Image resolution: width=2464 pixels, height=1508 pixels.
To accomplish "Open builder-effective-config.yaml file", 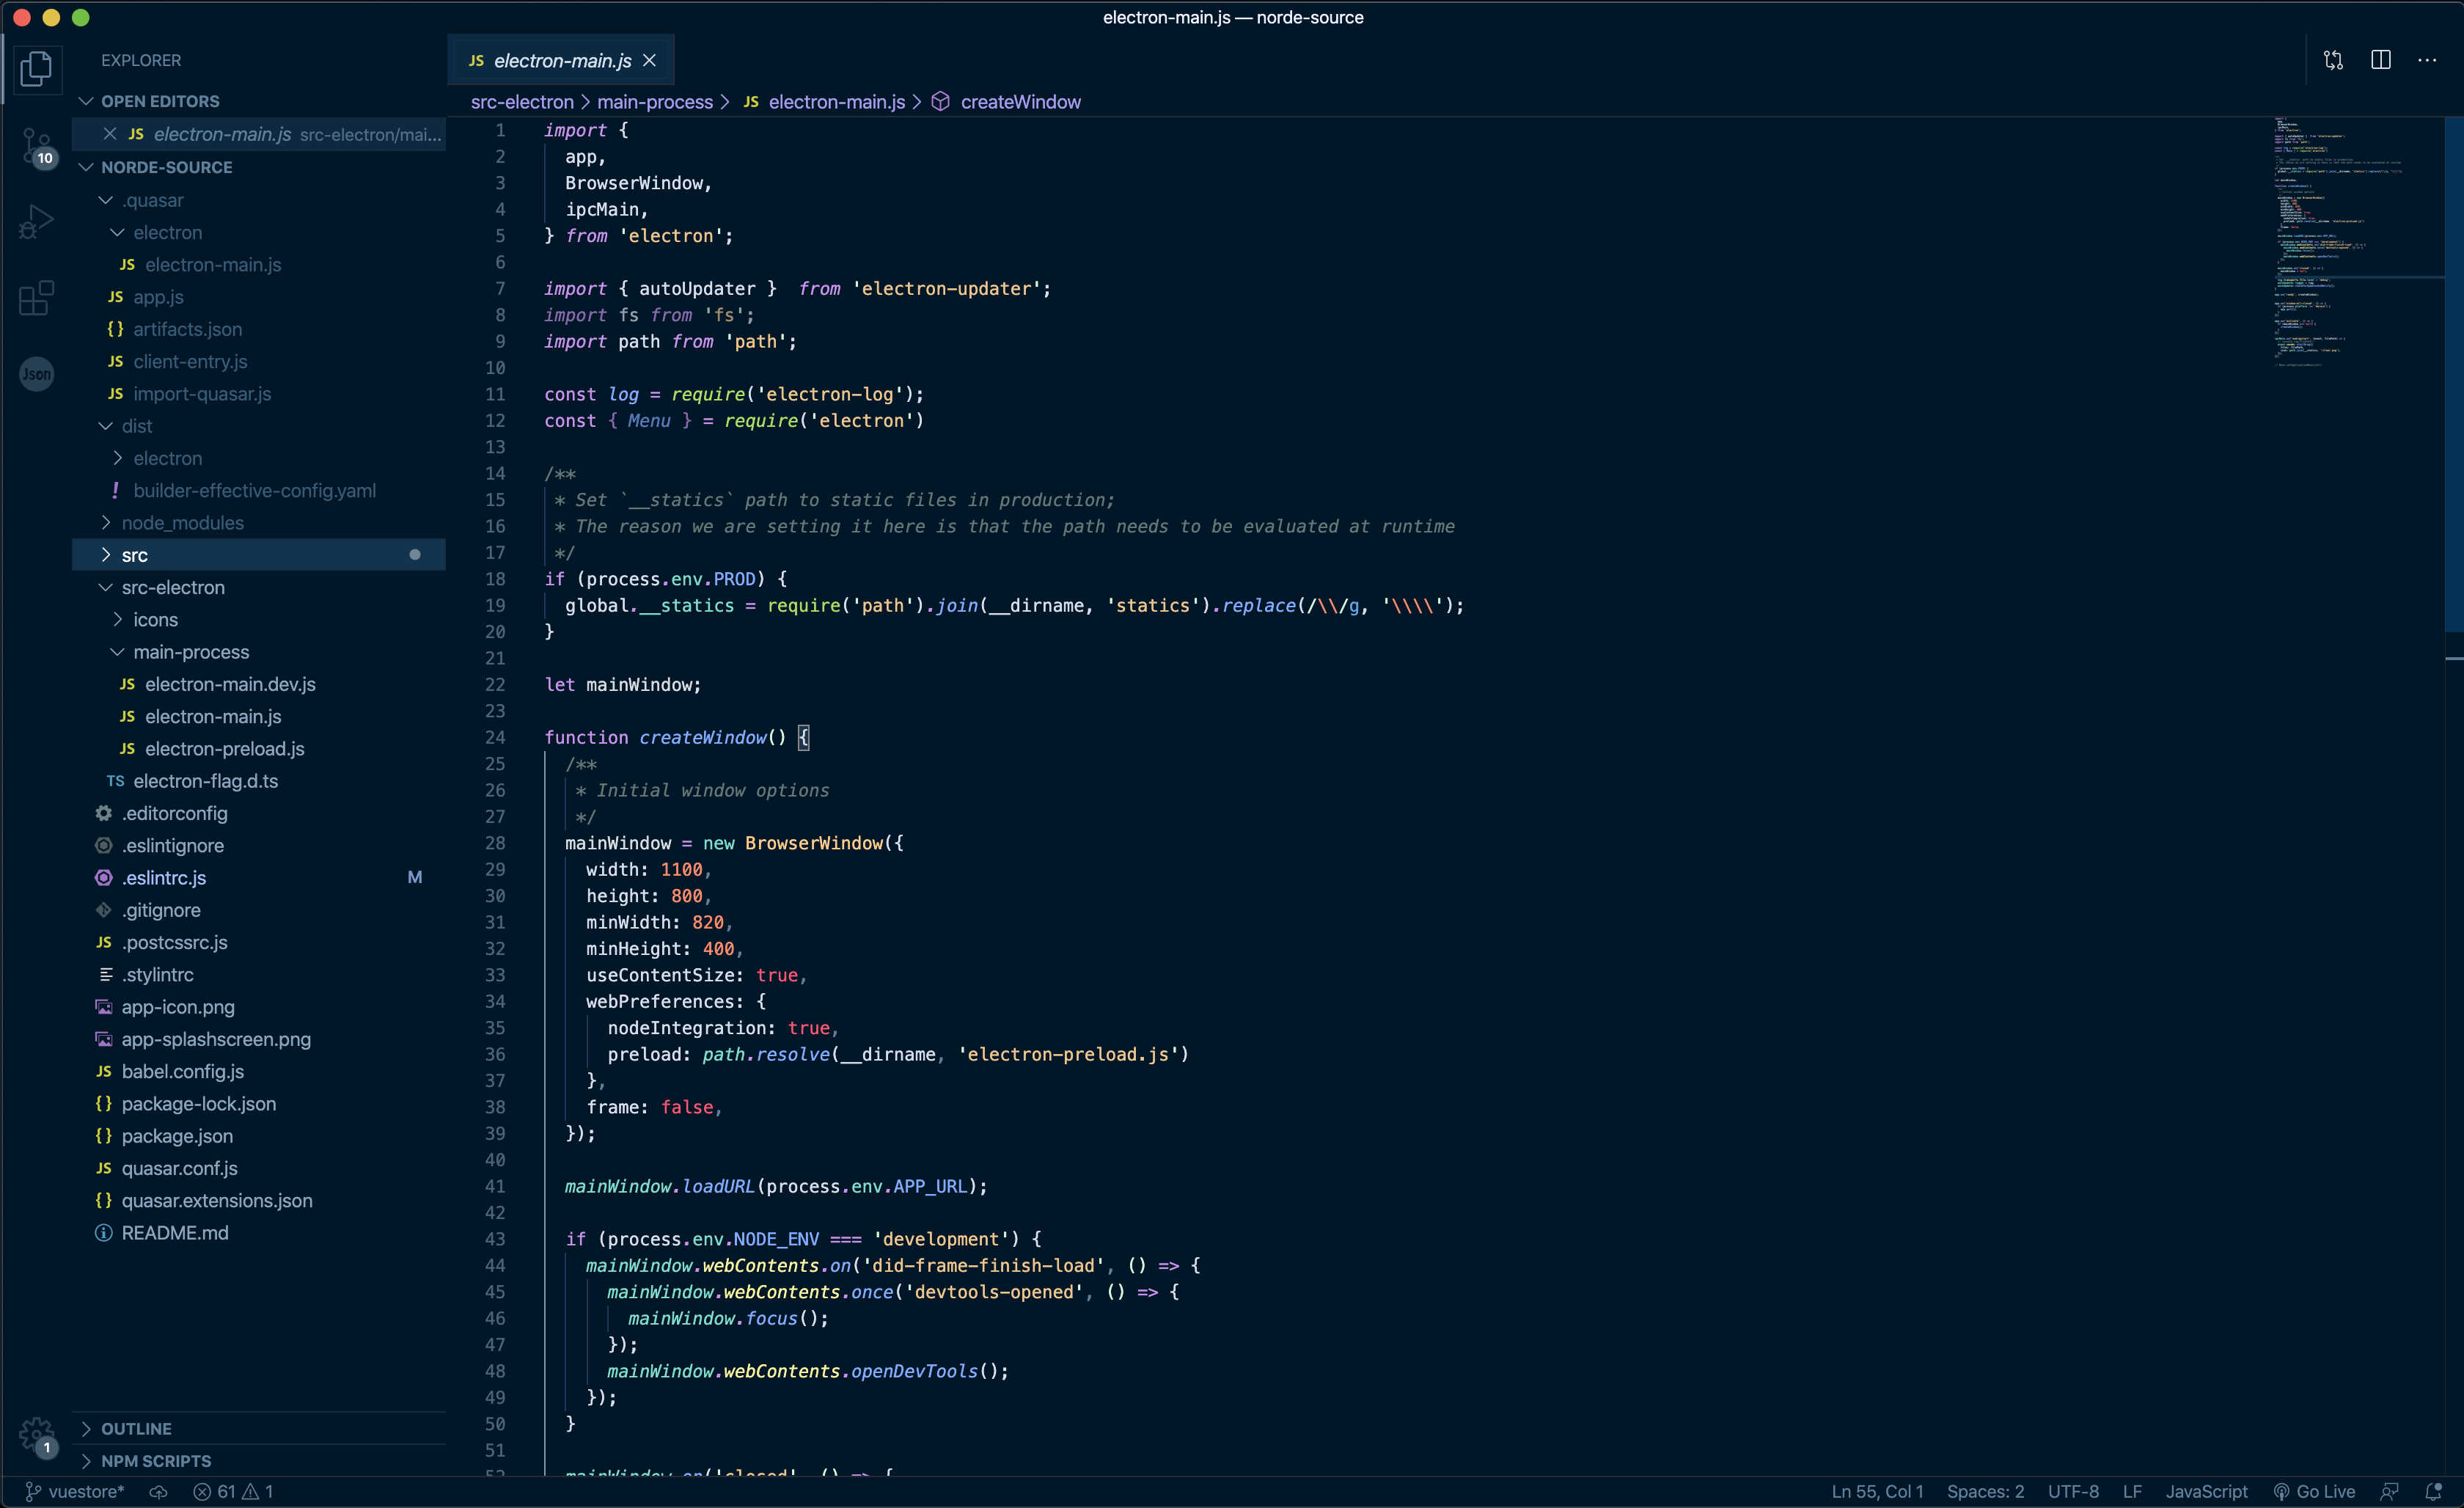I will tap(259, 490).
